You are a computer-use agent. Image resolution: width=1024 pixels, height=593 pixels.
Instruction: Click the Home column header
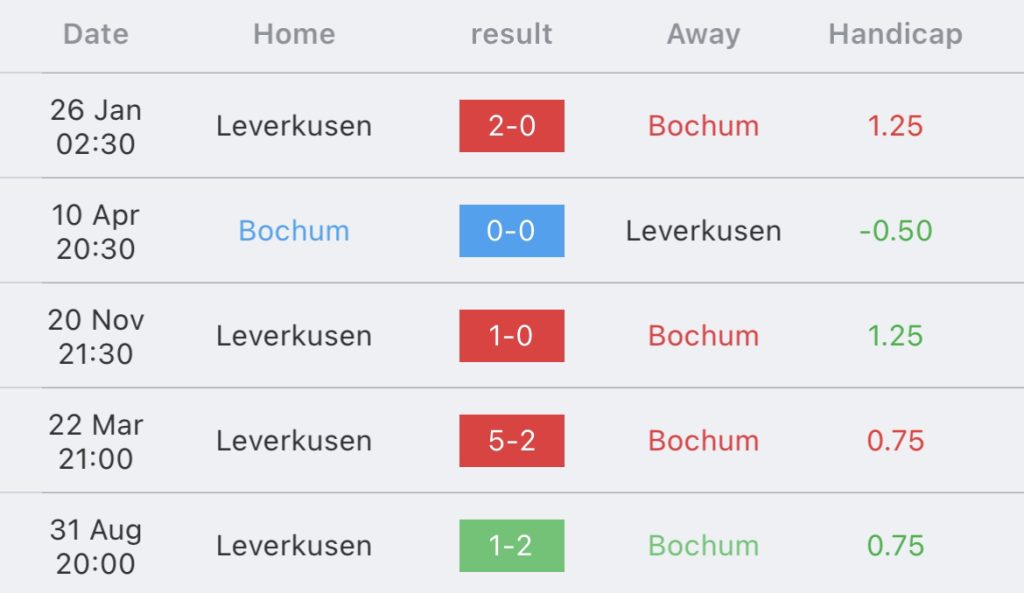294,34
